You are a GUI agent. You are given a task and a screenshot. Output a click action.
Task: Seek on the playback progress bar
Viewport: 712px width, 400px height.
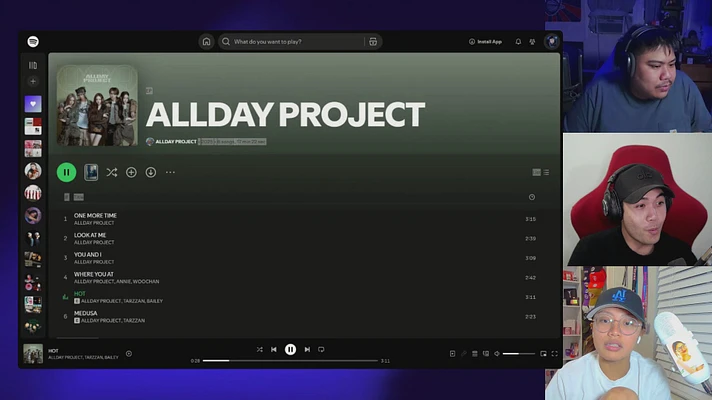click(x=290, y=361)
